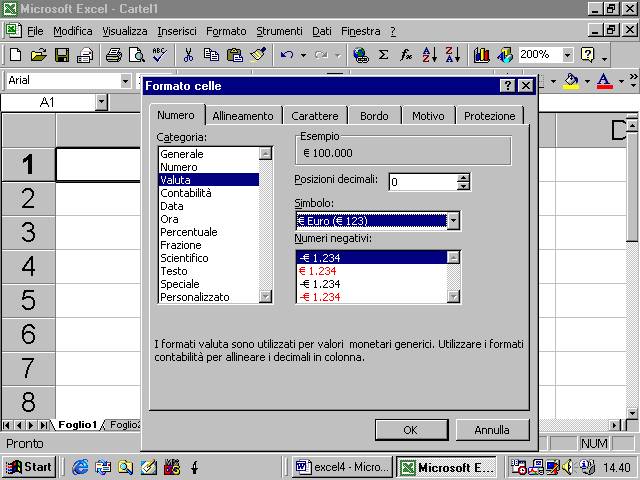Increase decimal positions with up arrow
Viewport: 640px width, 480px height.
(x=463, y=178)
